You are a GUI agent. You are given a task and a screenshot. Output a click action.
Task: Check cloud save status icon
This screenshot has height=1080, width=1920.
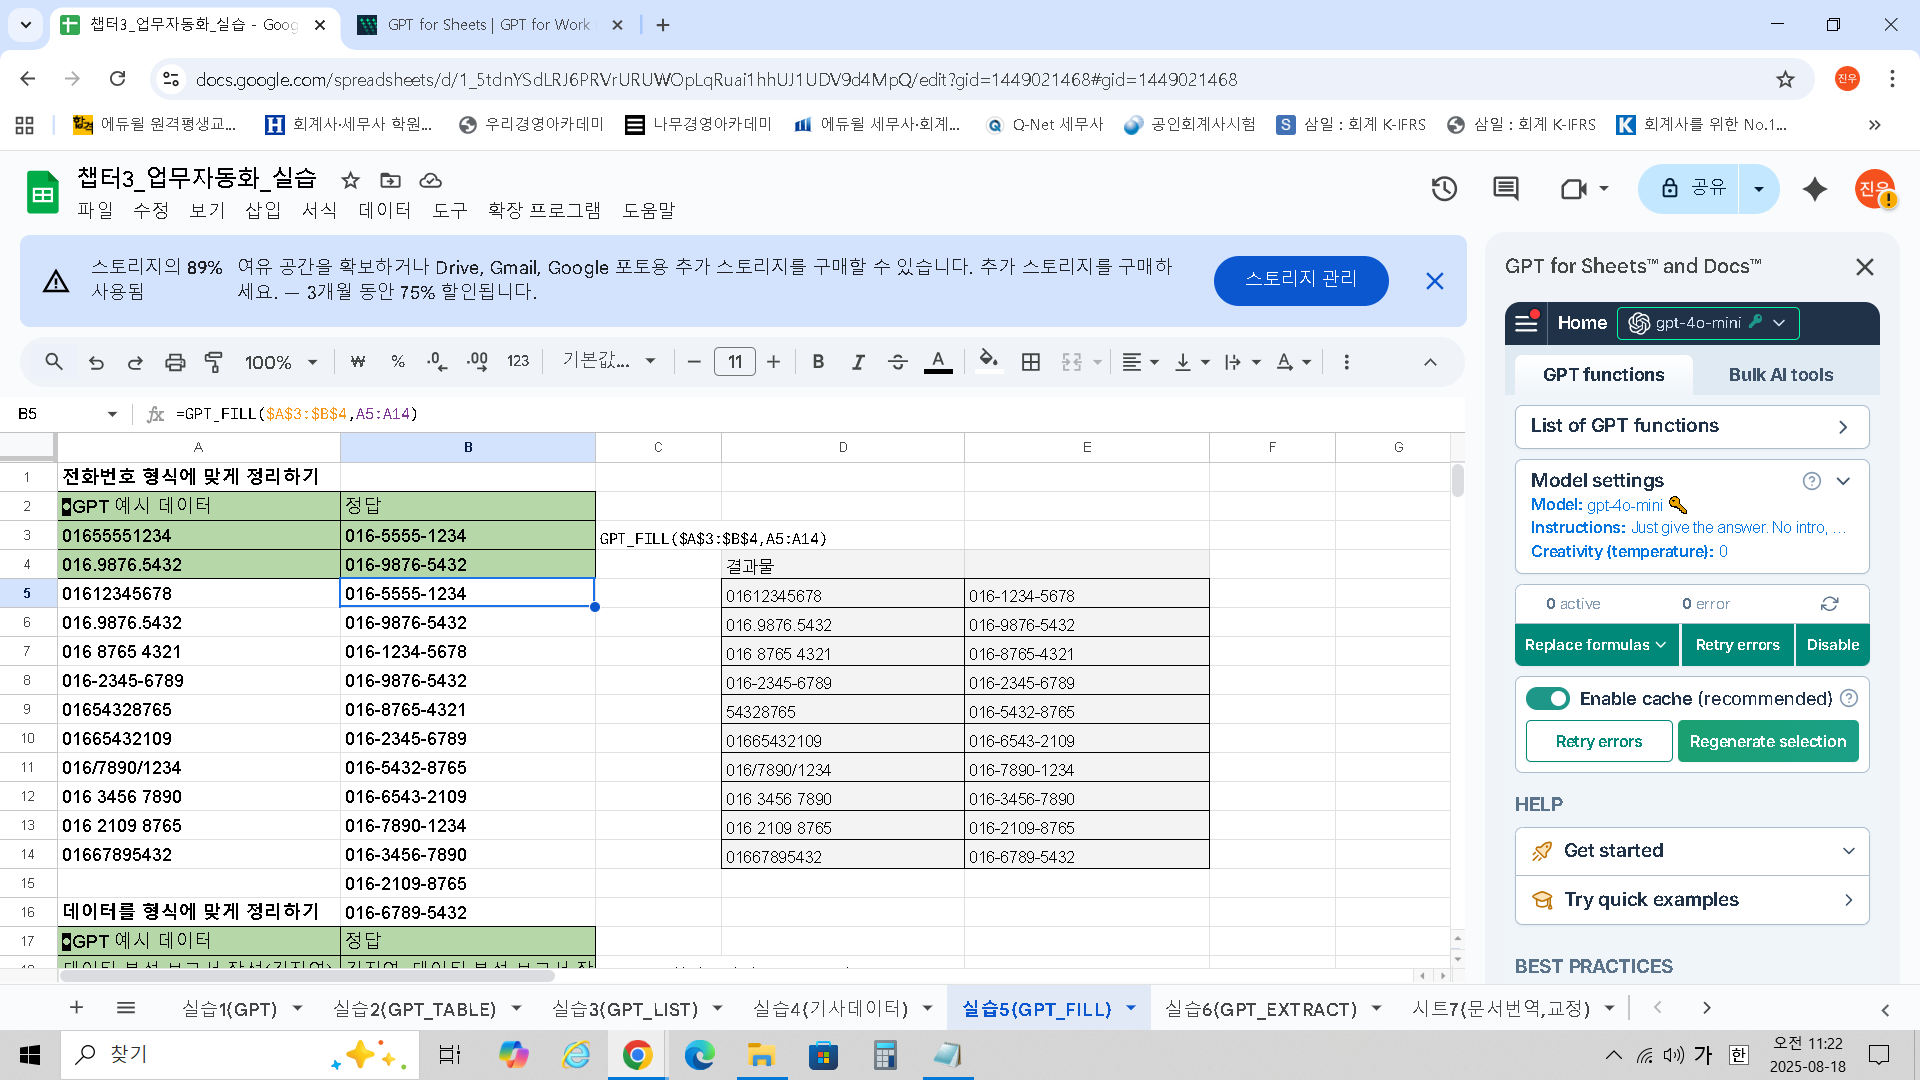tap(430, 180)
